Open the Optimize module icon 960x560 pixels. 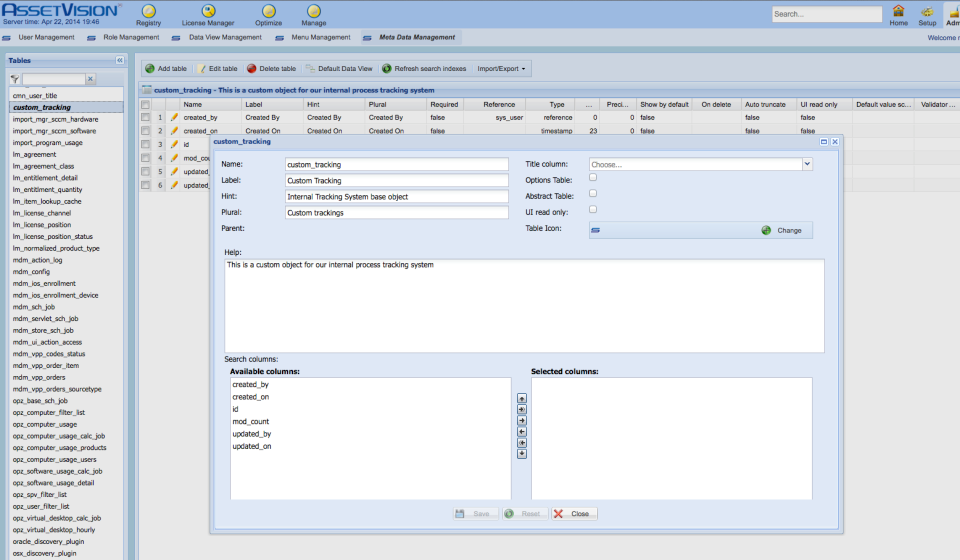click(268, 11)
